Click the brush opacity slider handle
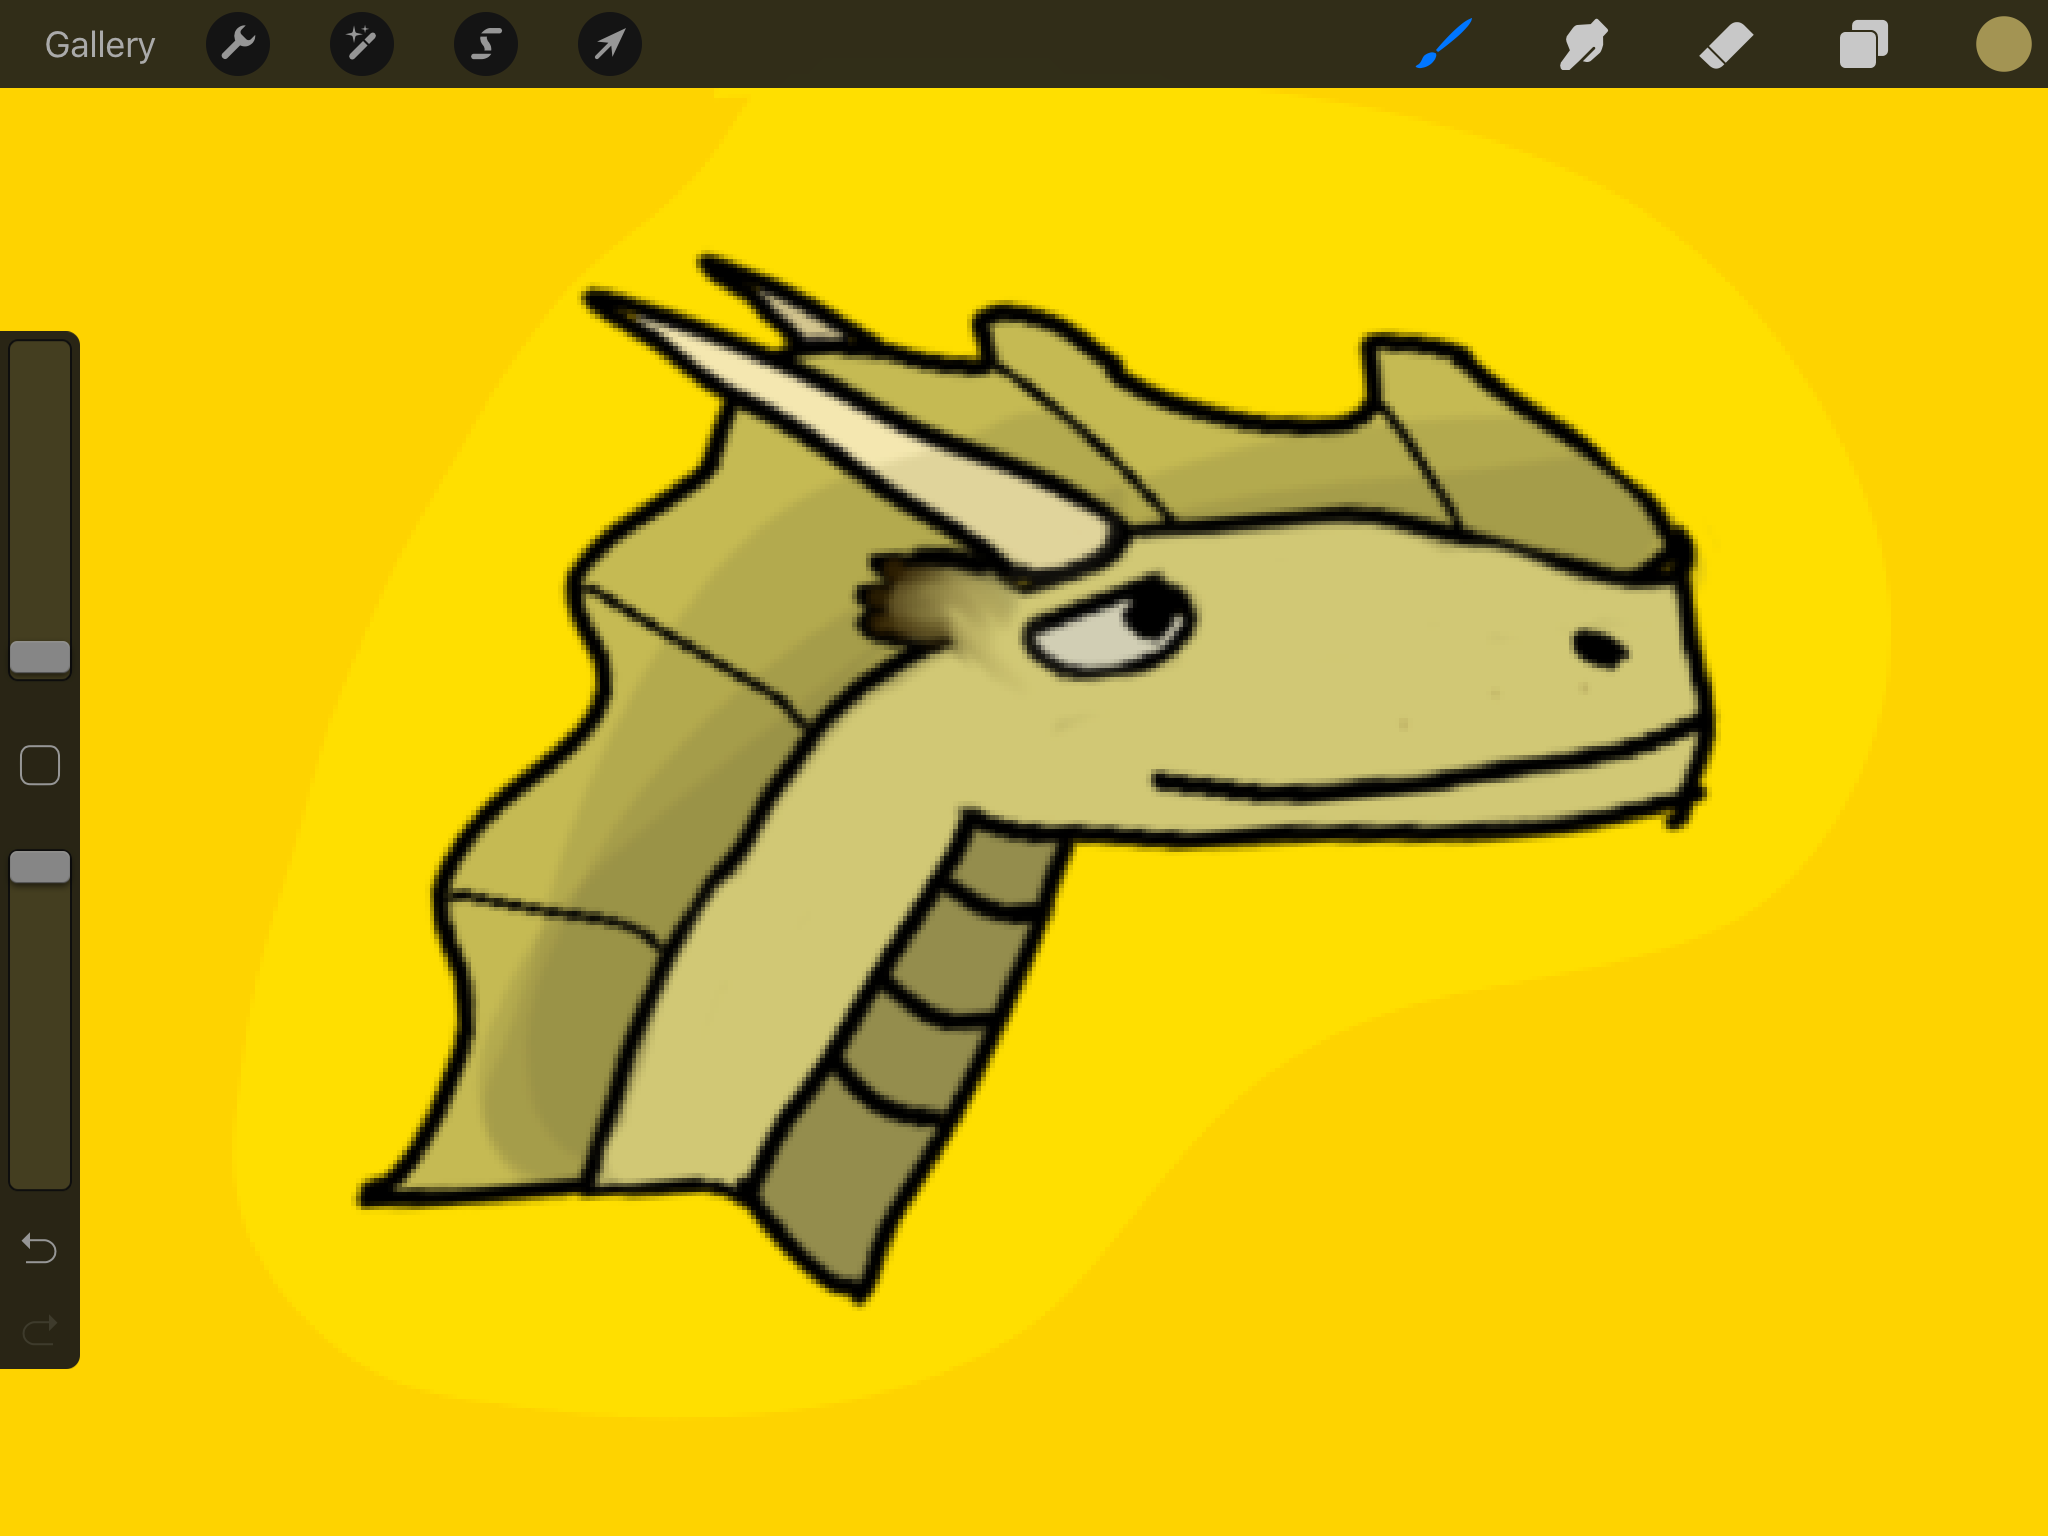 40,867
